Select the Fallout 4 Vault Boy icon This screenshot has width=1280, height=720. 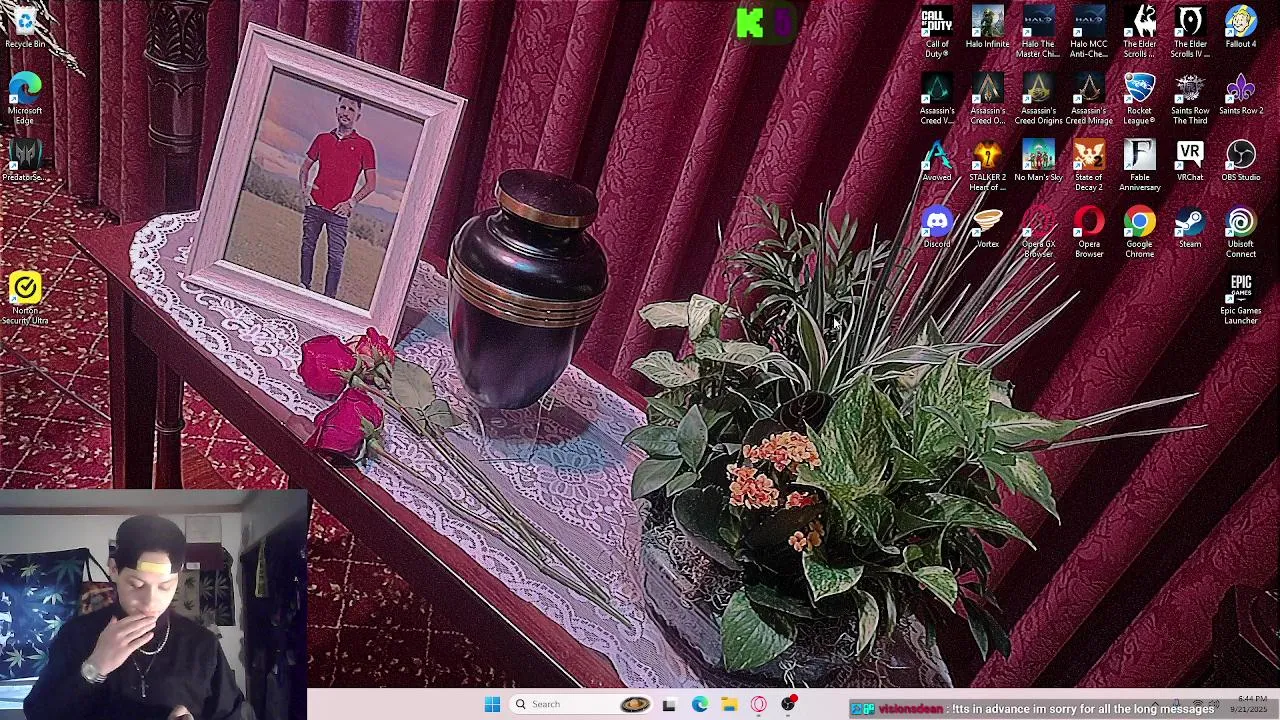[x=1241, y=28]
